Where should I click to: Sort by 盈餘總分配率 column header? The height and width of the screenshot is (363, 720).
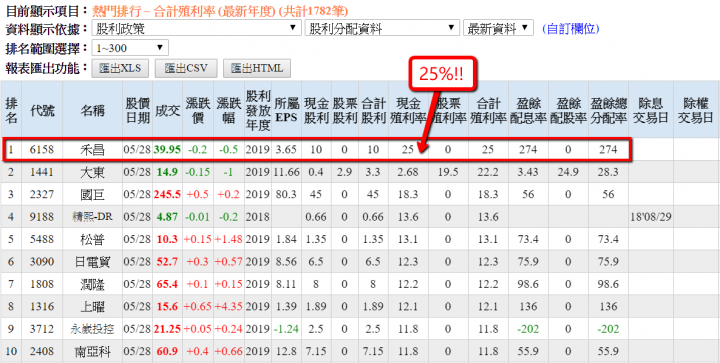click(608, 110)
